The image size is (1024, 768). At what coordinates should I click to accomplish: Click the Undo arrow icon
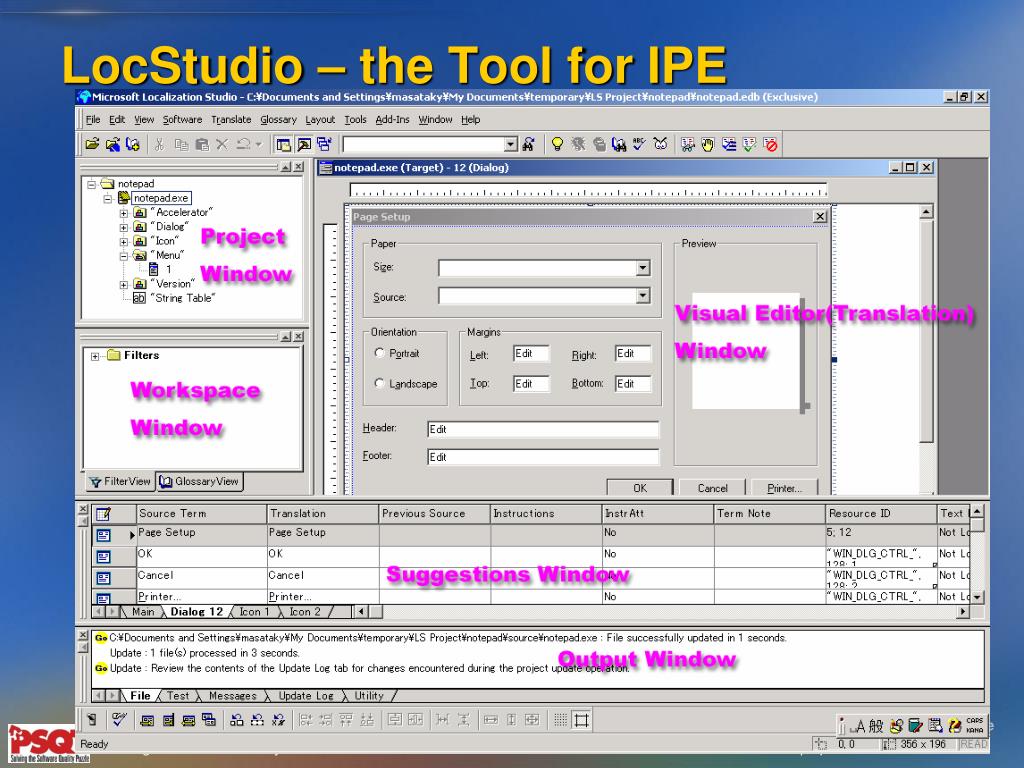243,144
